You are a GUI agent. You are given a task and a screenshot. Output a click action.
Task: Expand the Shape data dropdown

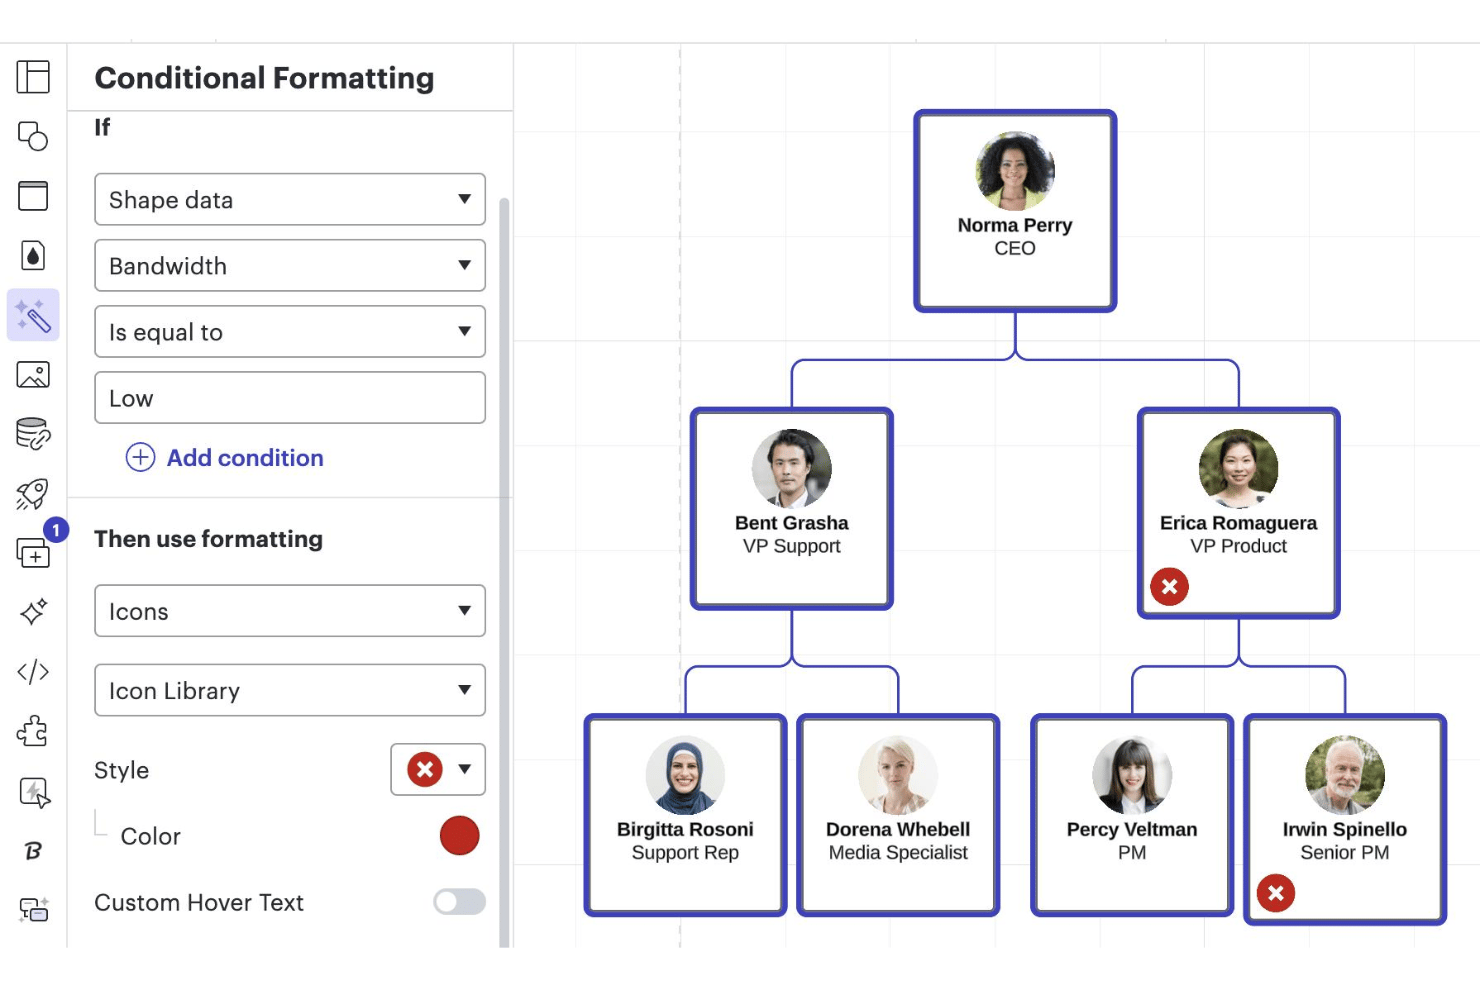coord(290,199)
